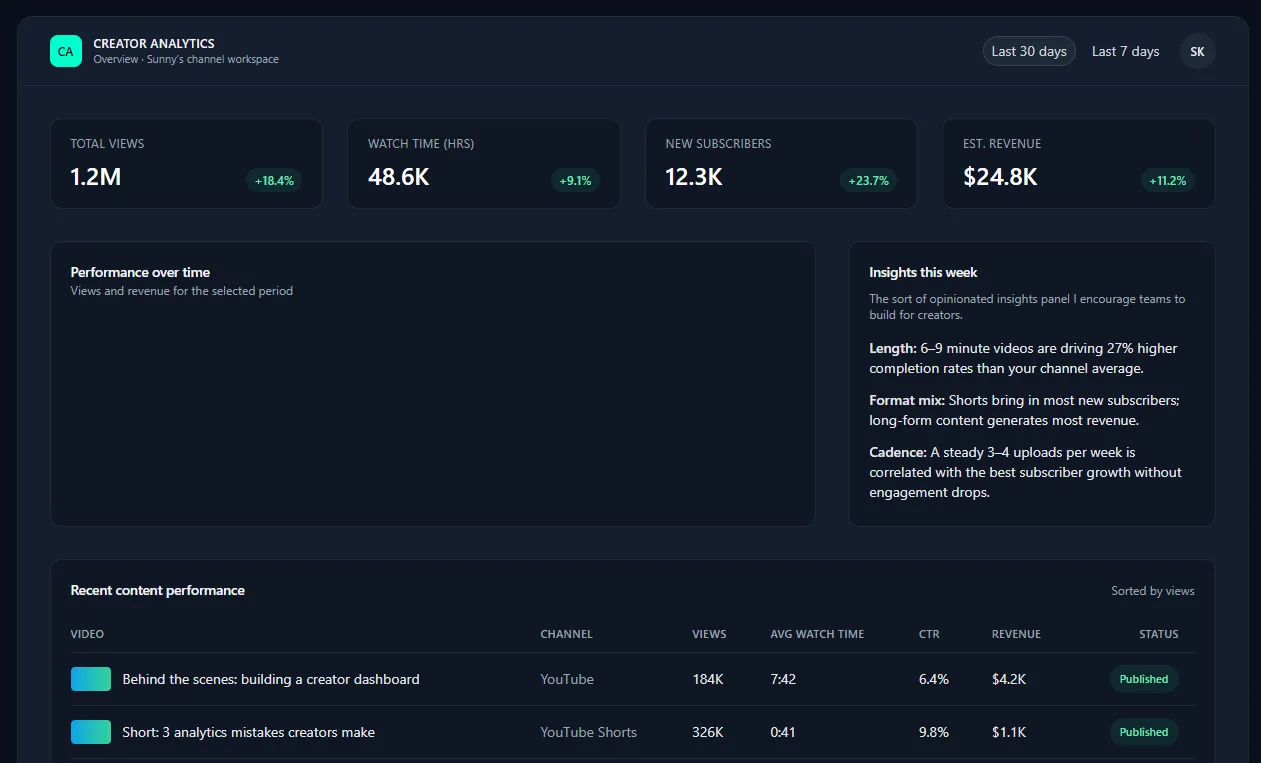
Task: Click the Performance over time heading
Action: coord(140,272)
